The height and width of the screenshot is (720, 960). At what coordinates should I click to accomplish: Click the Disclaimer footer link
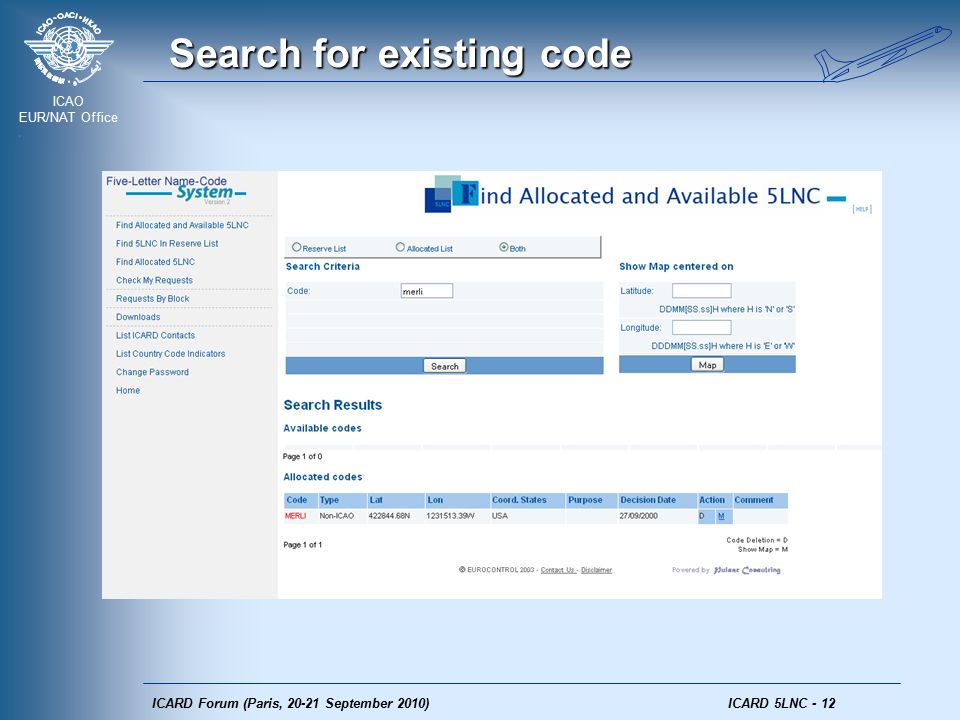click(x=596, y=570)
